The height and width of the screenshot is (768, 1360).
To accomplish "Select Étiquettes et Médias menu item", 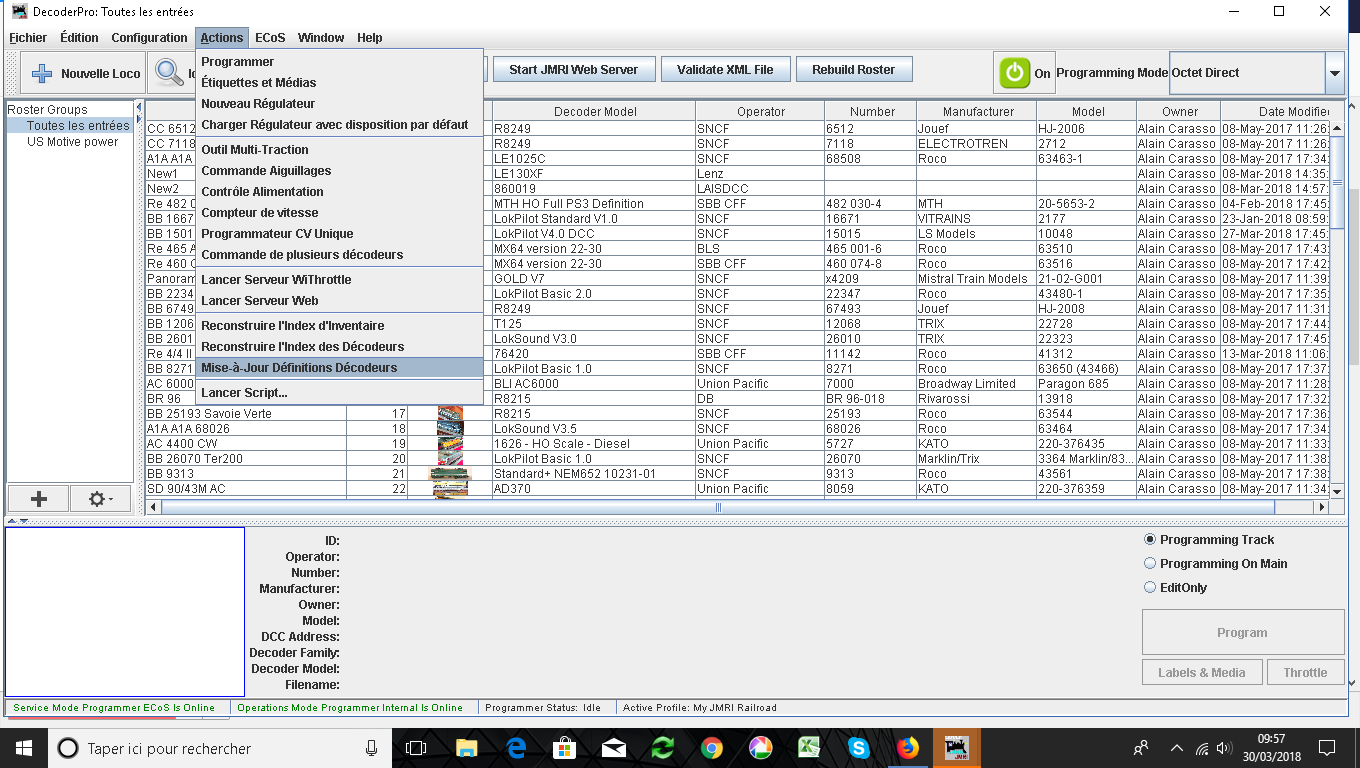I will coord(340,83).
